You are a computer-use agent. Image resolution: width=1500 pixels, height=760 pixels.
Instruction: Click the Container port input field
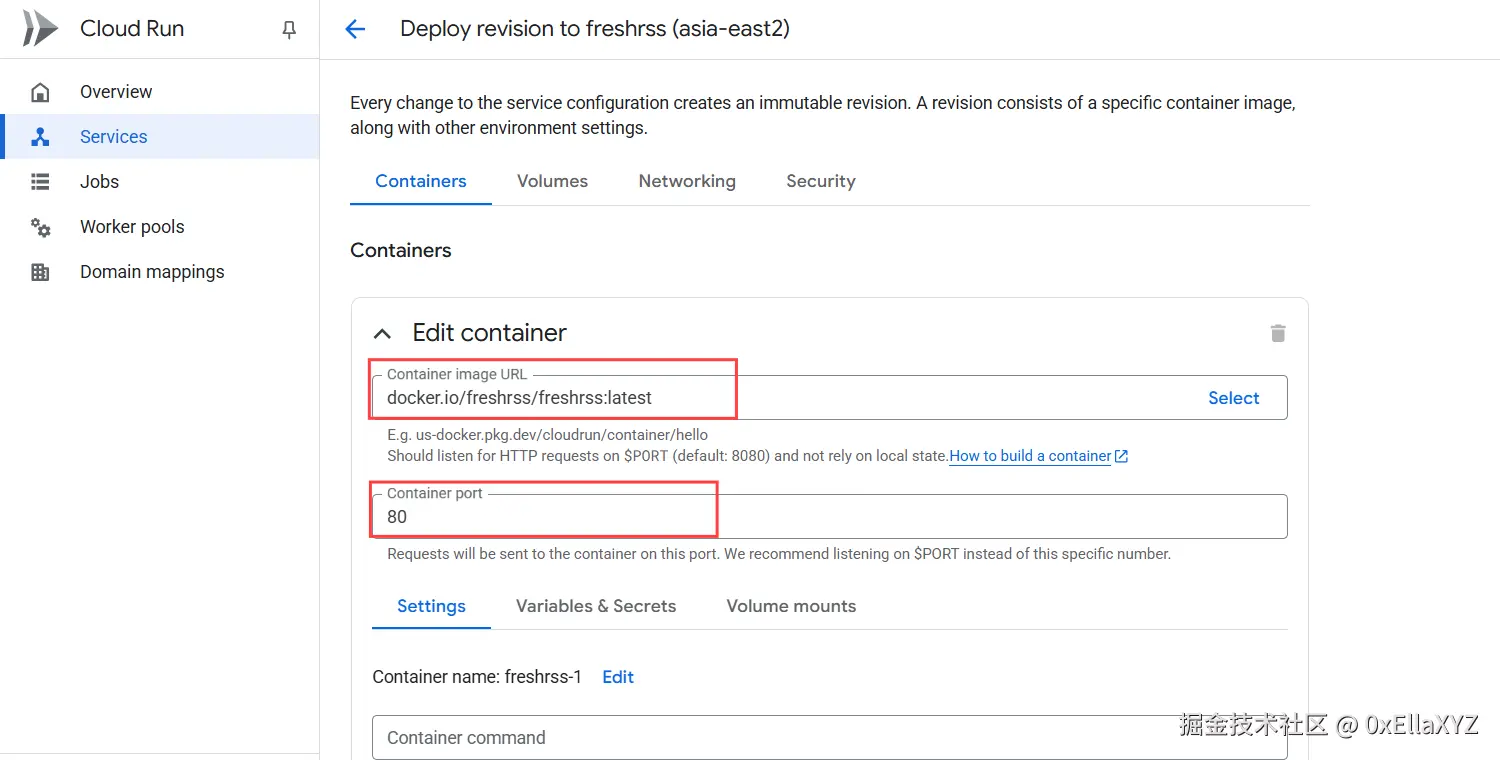tap(828, 517)
